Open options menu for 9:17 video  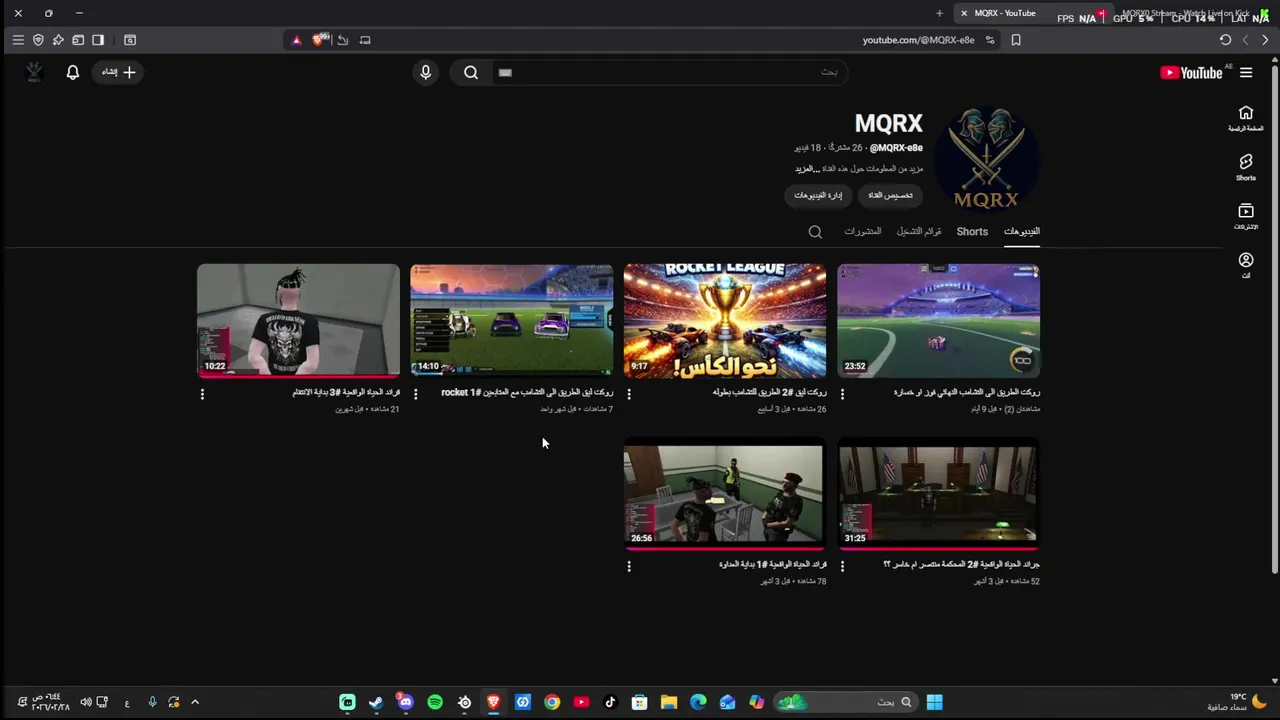click(x=629, y=394)
